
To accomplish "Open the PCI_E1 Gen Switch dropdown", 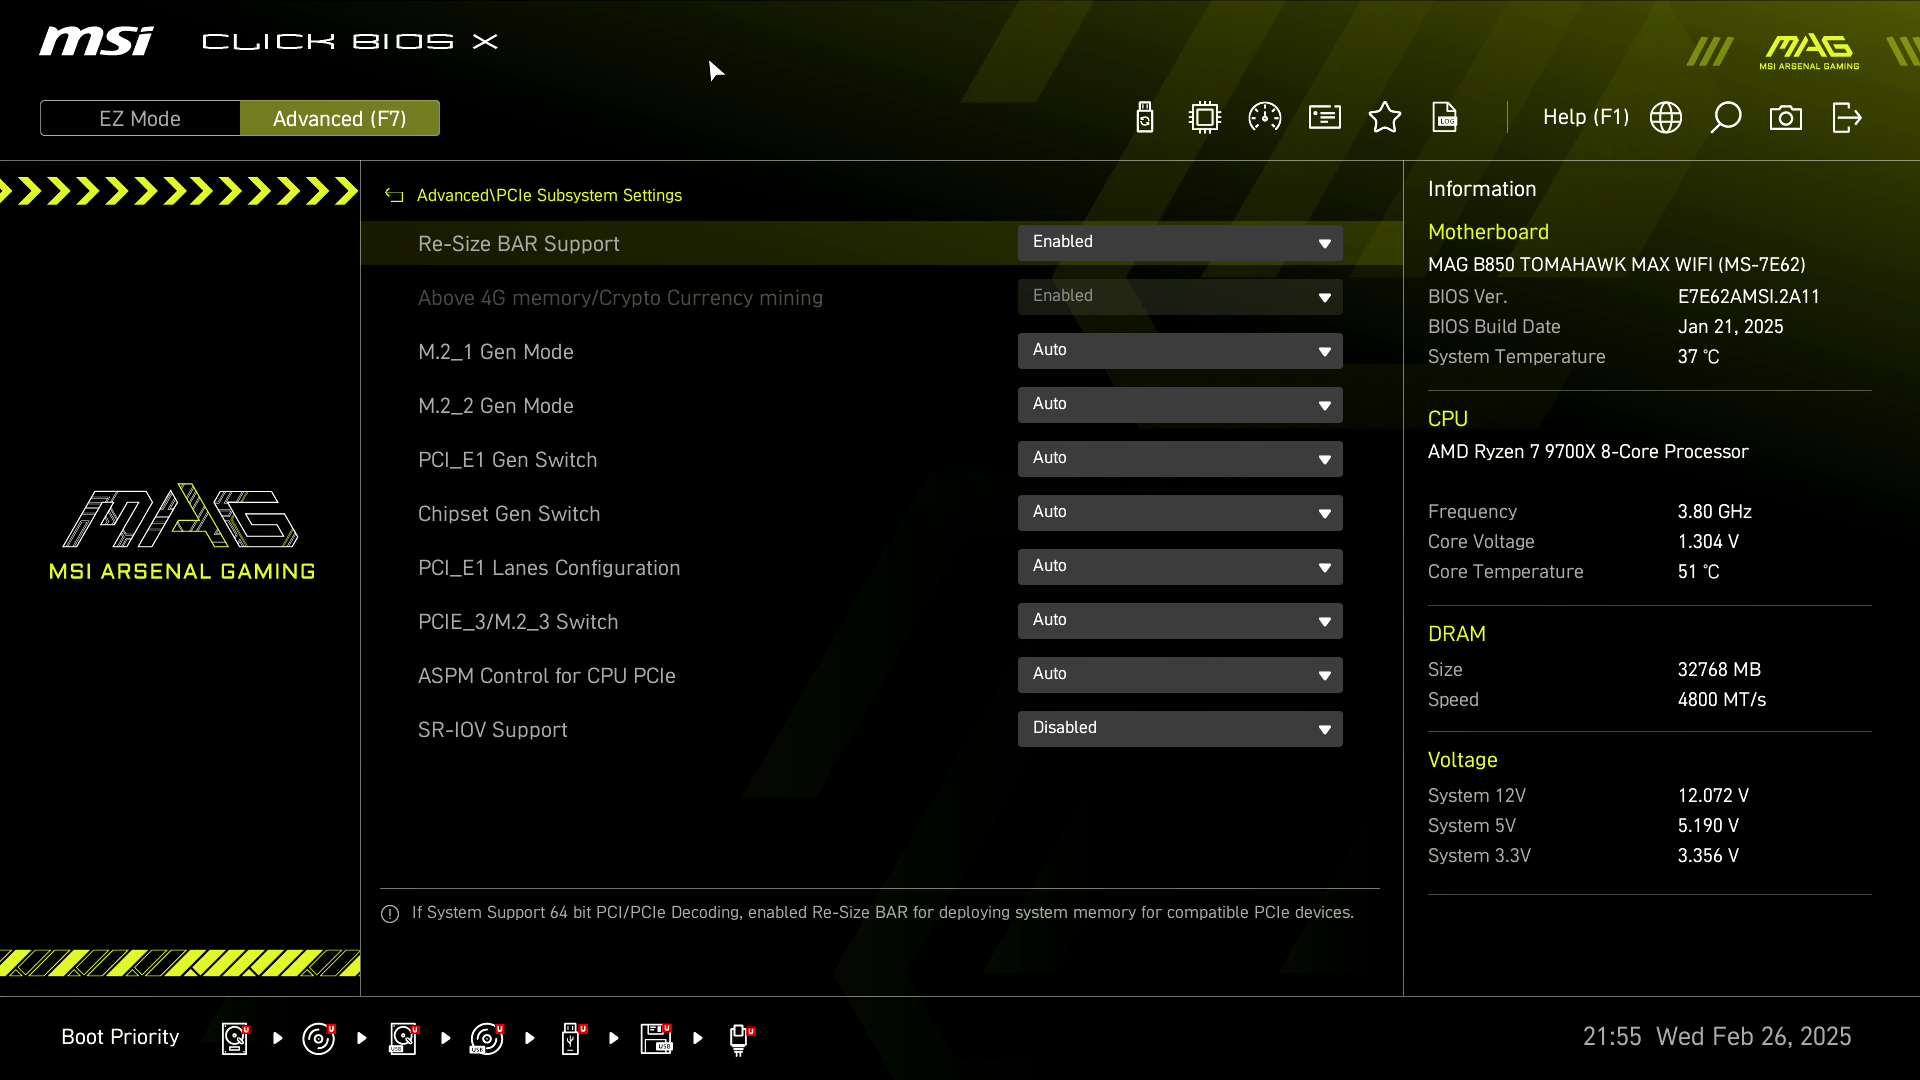I will 1180,459.
